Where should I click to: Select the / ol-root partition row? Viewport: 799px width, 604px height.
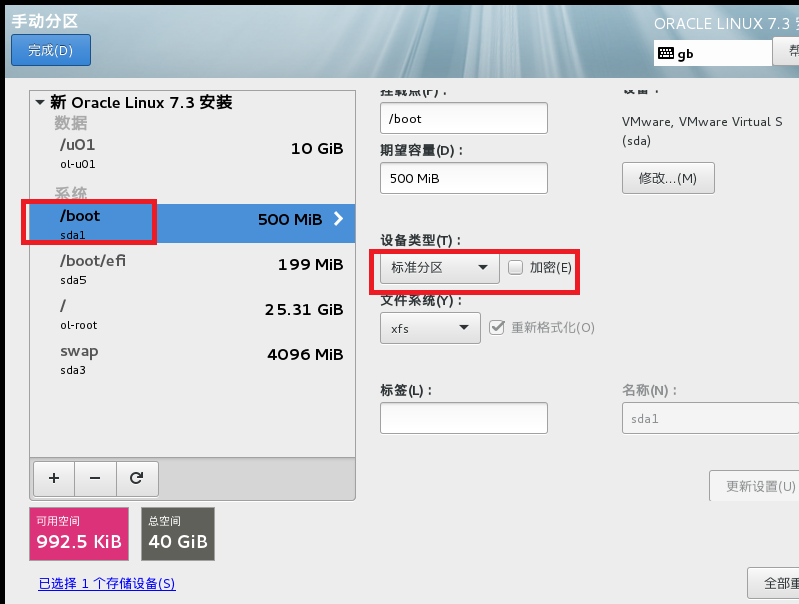pyautogui.click(x=193, y=314)
